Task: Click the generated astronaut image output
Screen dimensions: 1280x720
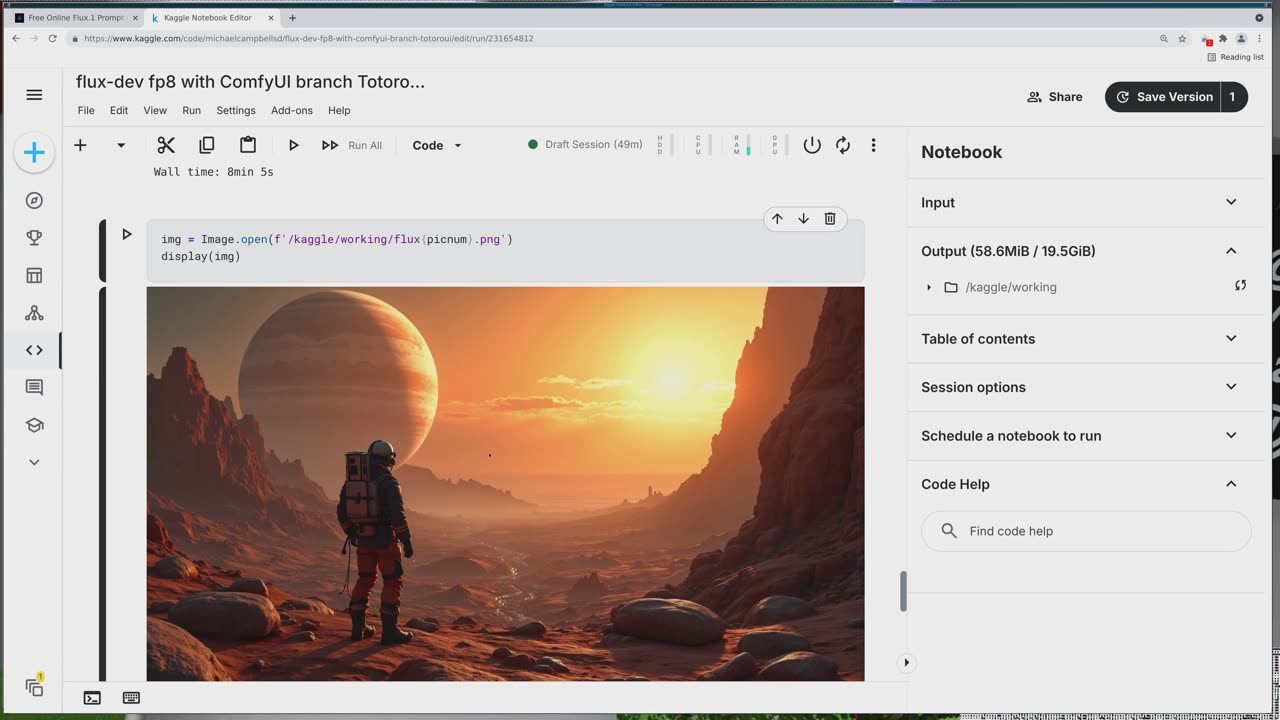Action: (x=505, y=484)
